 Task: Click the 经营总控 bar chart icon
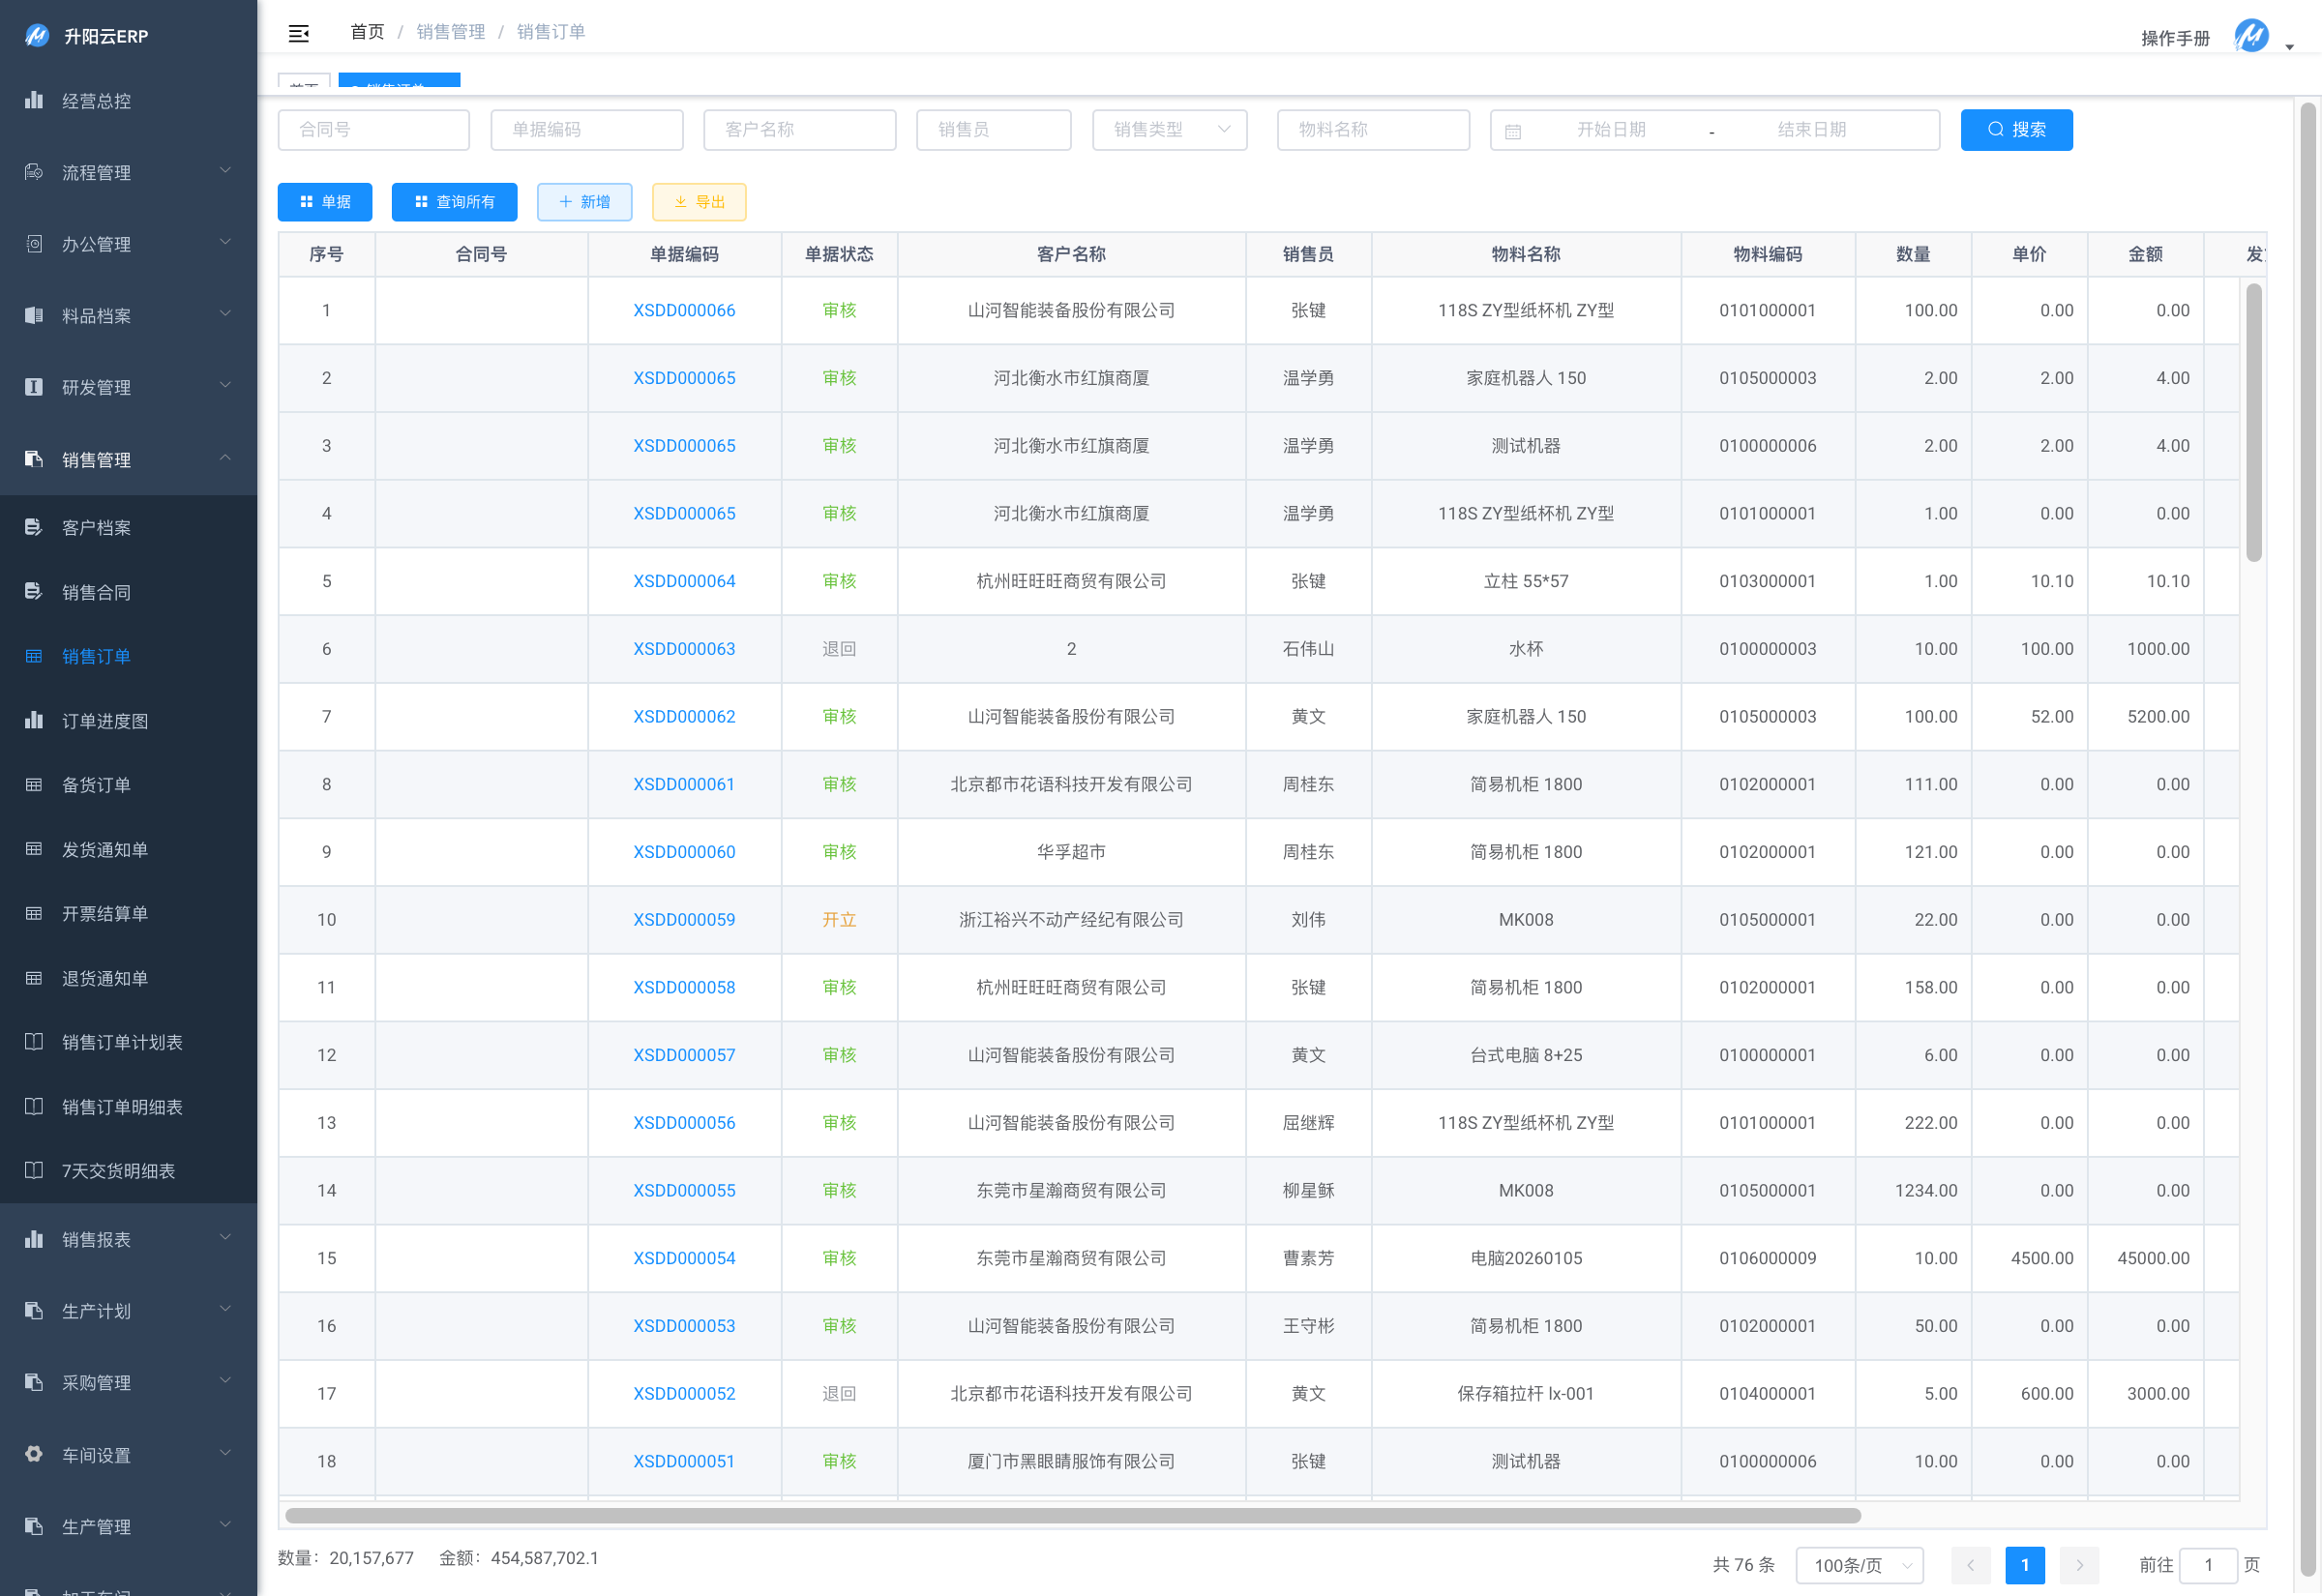(34, 100)
